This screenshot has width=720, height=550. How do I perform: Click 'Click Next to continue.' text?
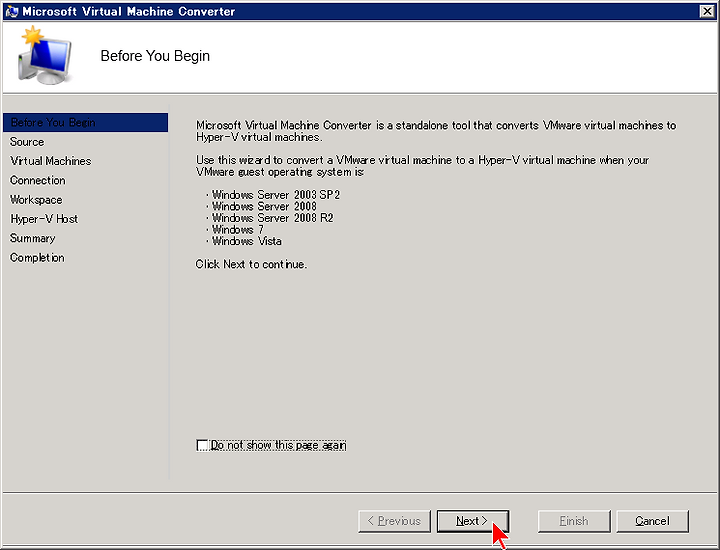coord(251,264)
